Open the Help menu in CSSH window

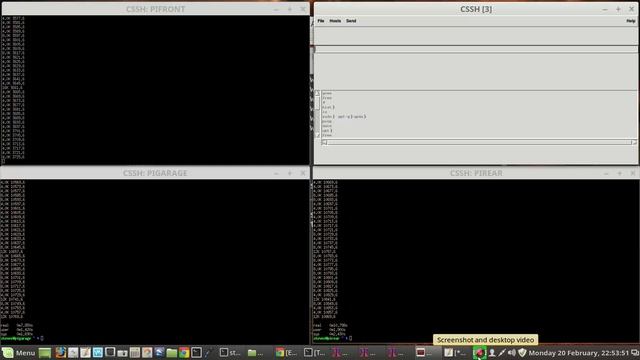click(x=631, y=21)
